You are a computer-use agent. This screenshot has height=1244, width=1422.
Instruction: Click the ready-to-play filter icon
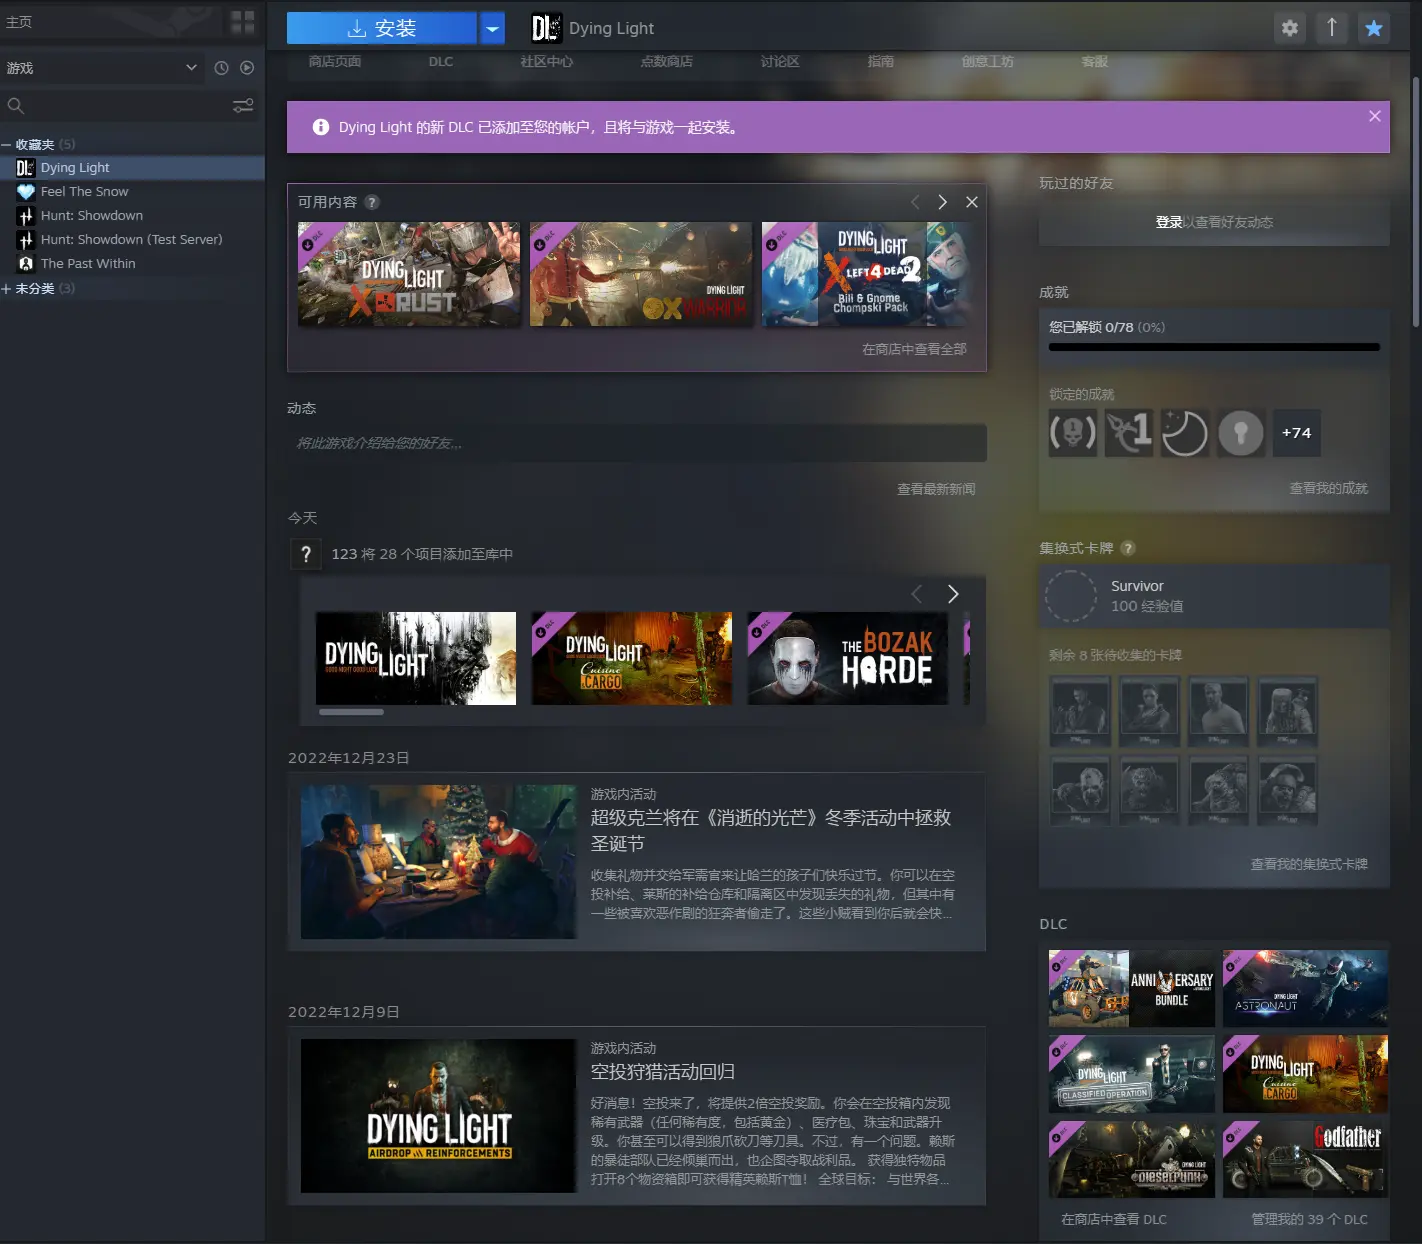[x=247, y=68]
